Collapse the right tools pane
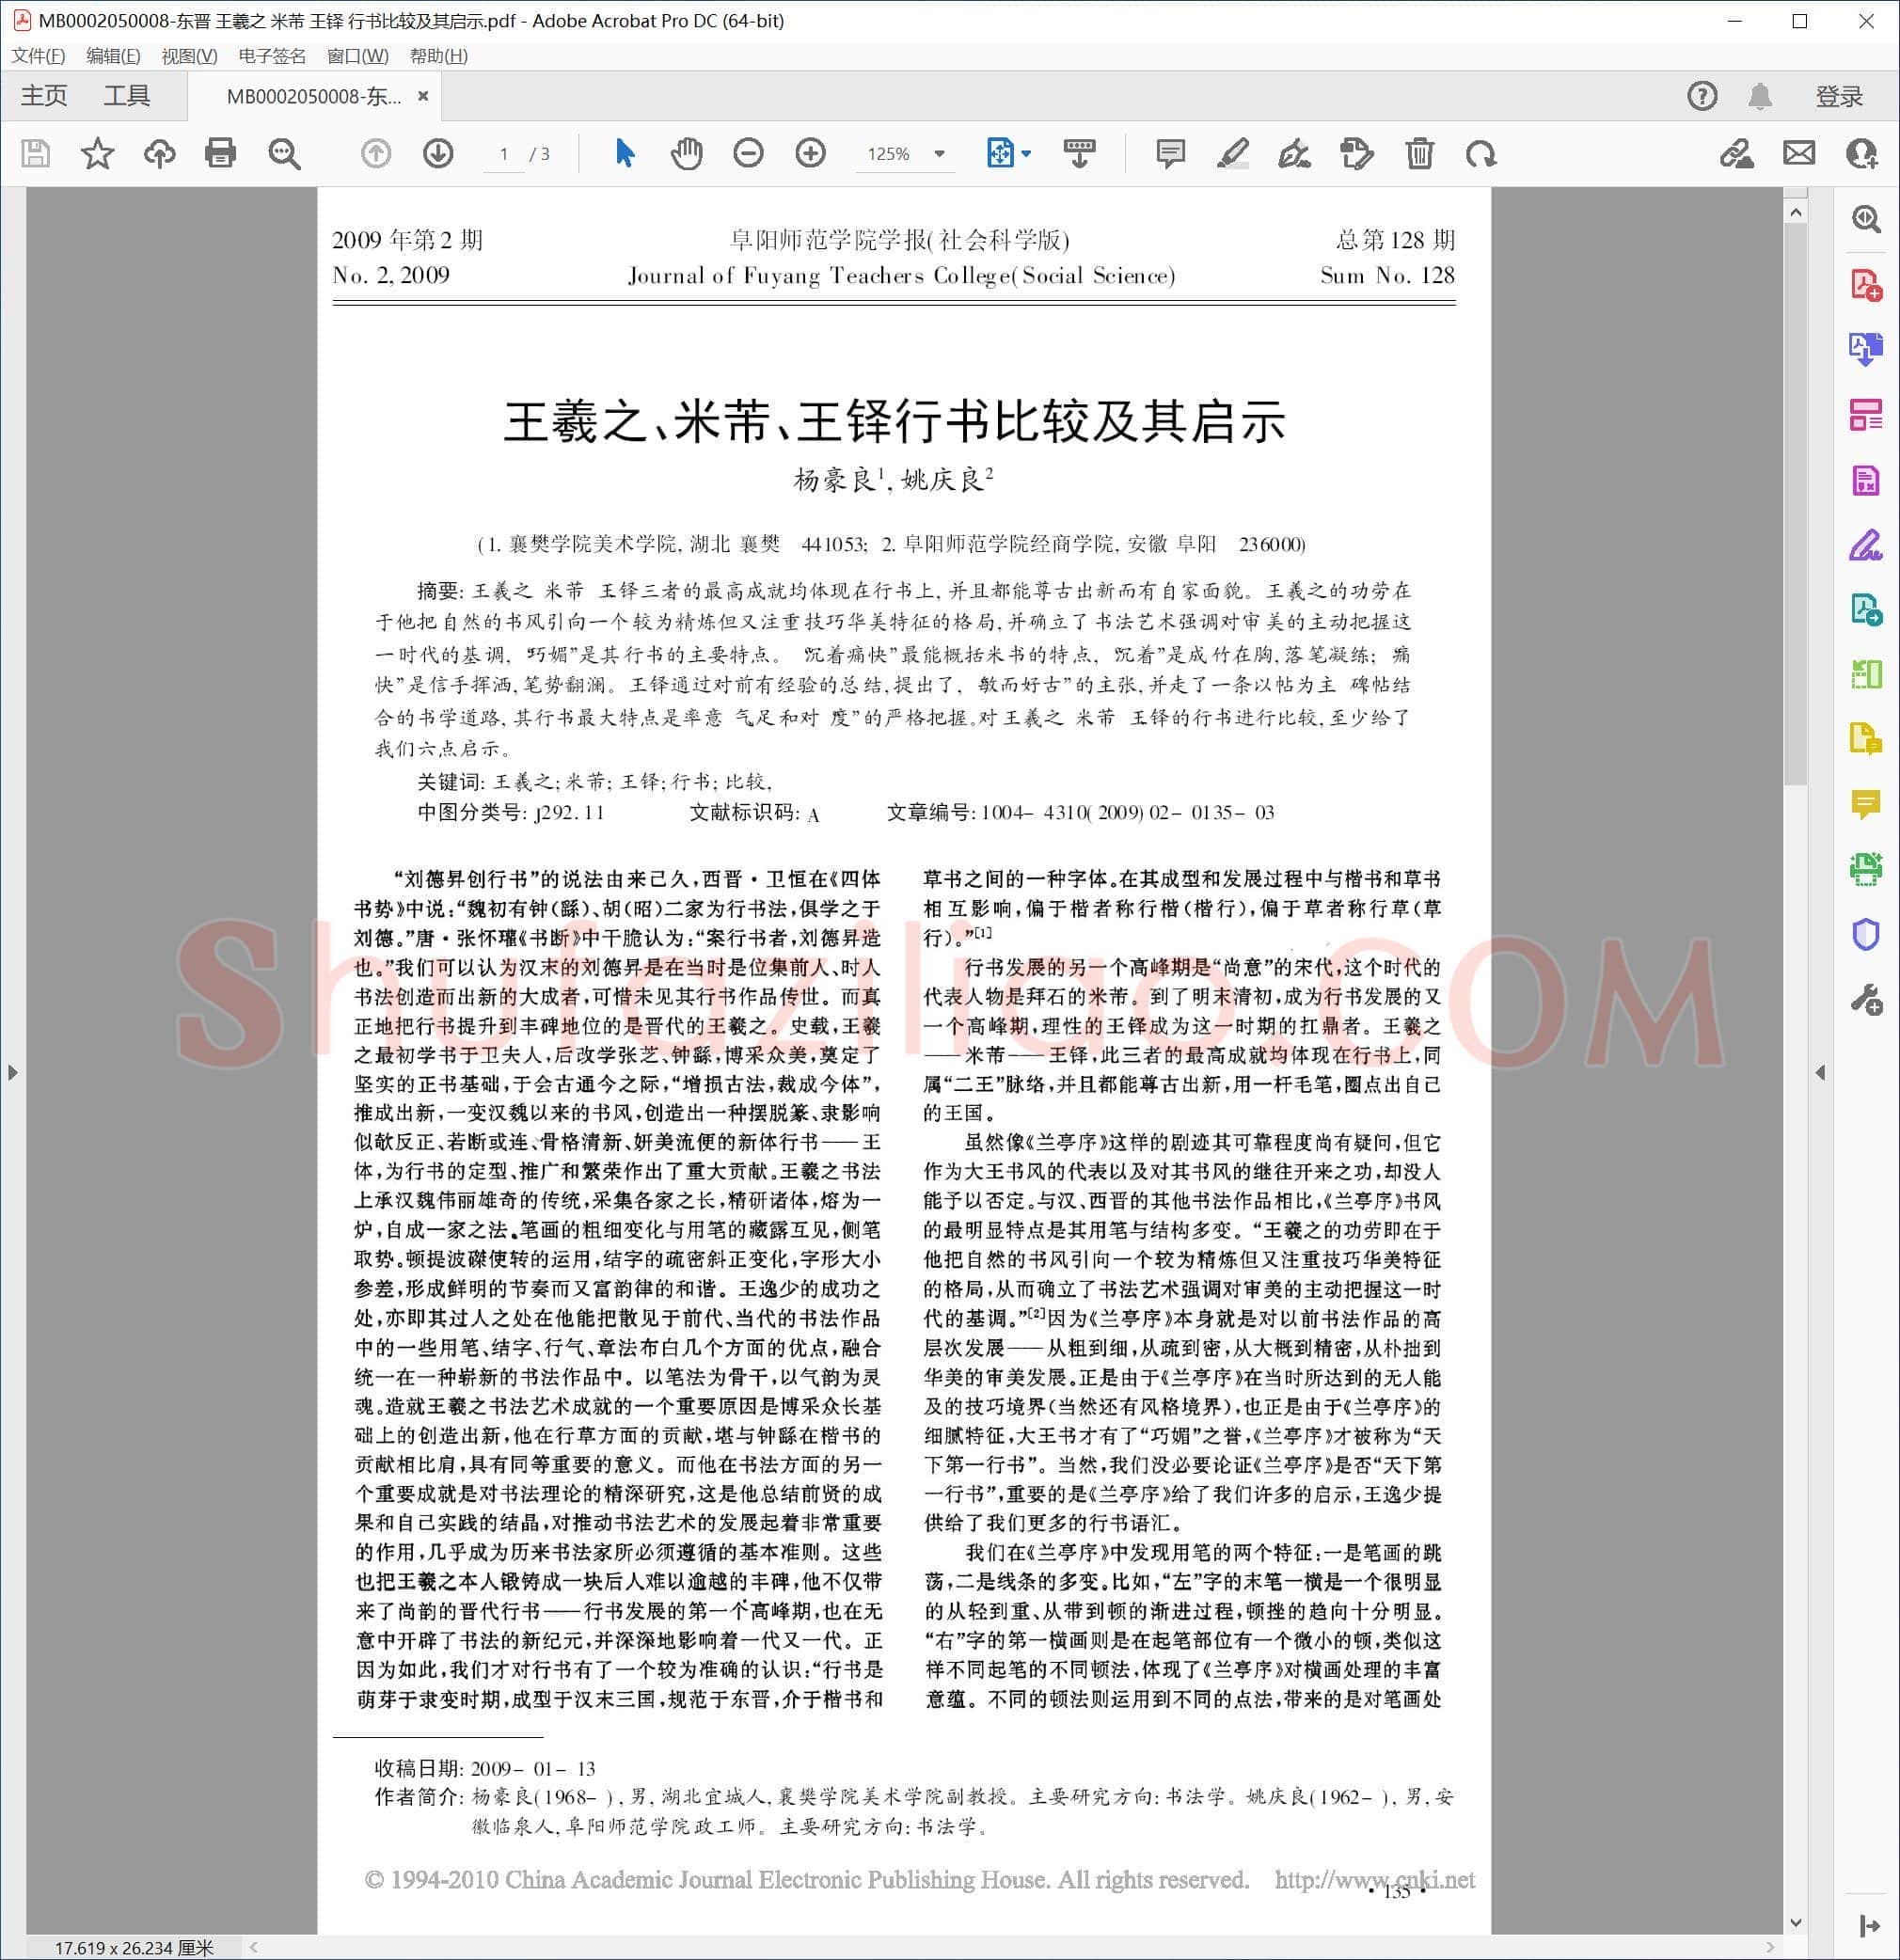 [x=1820, y=1072]
